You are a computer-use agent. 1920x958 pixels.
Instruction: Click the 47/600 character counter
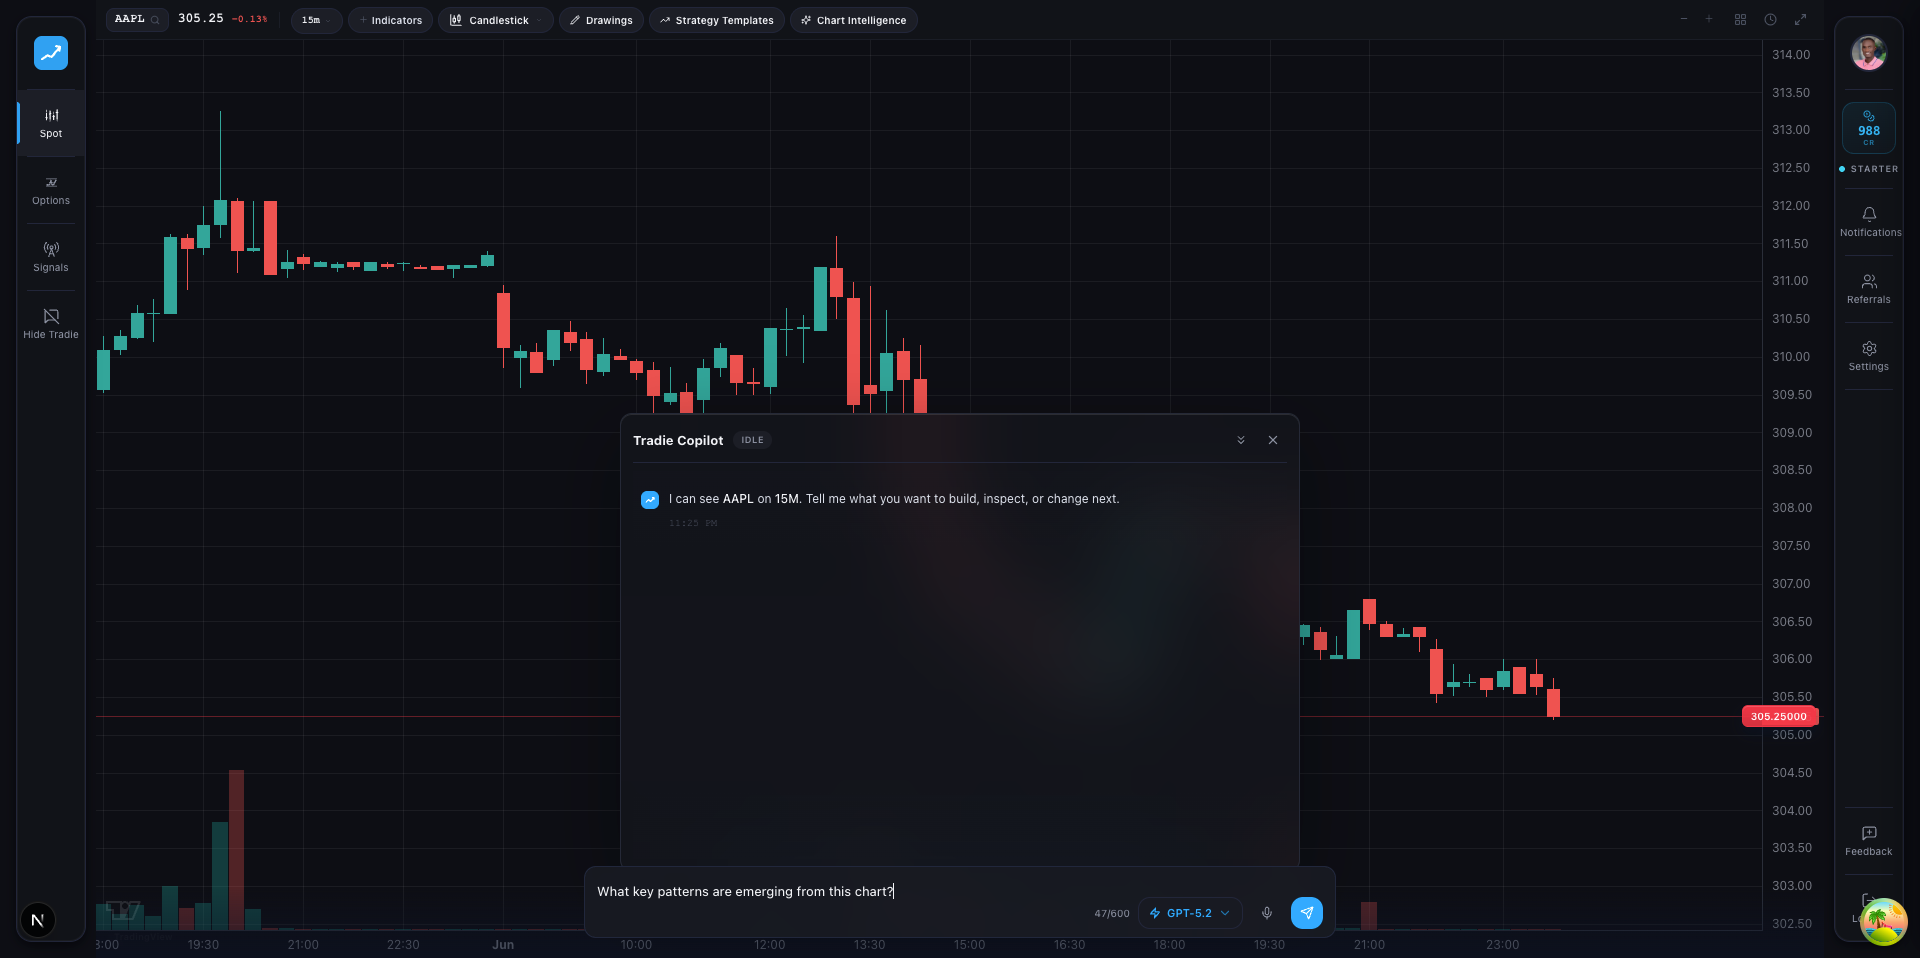point(1111,914)
